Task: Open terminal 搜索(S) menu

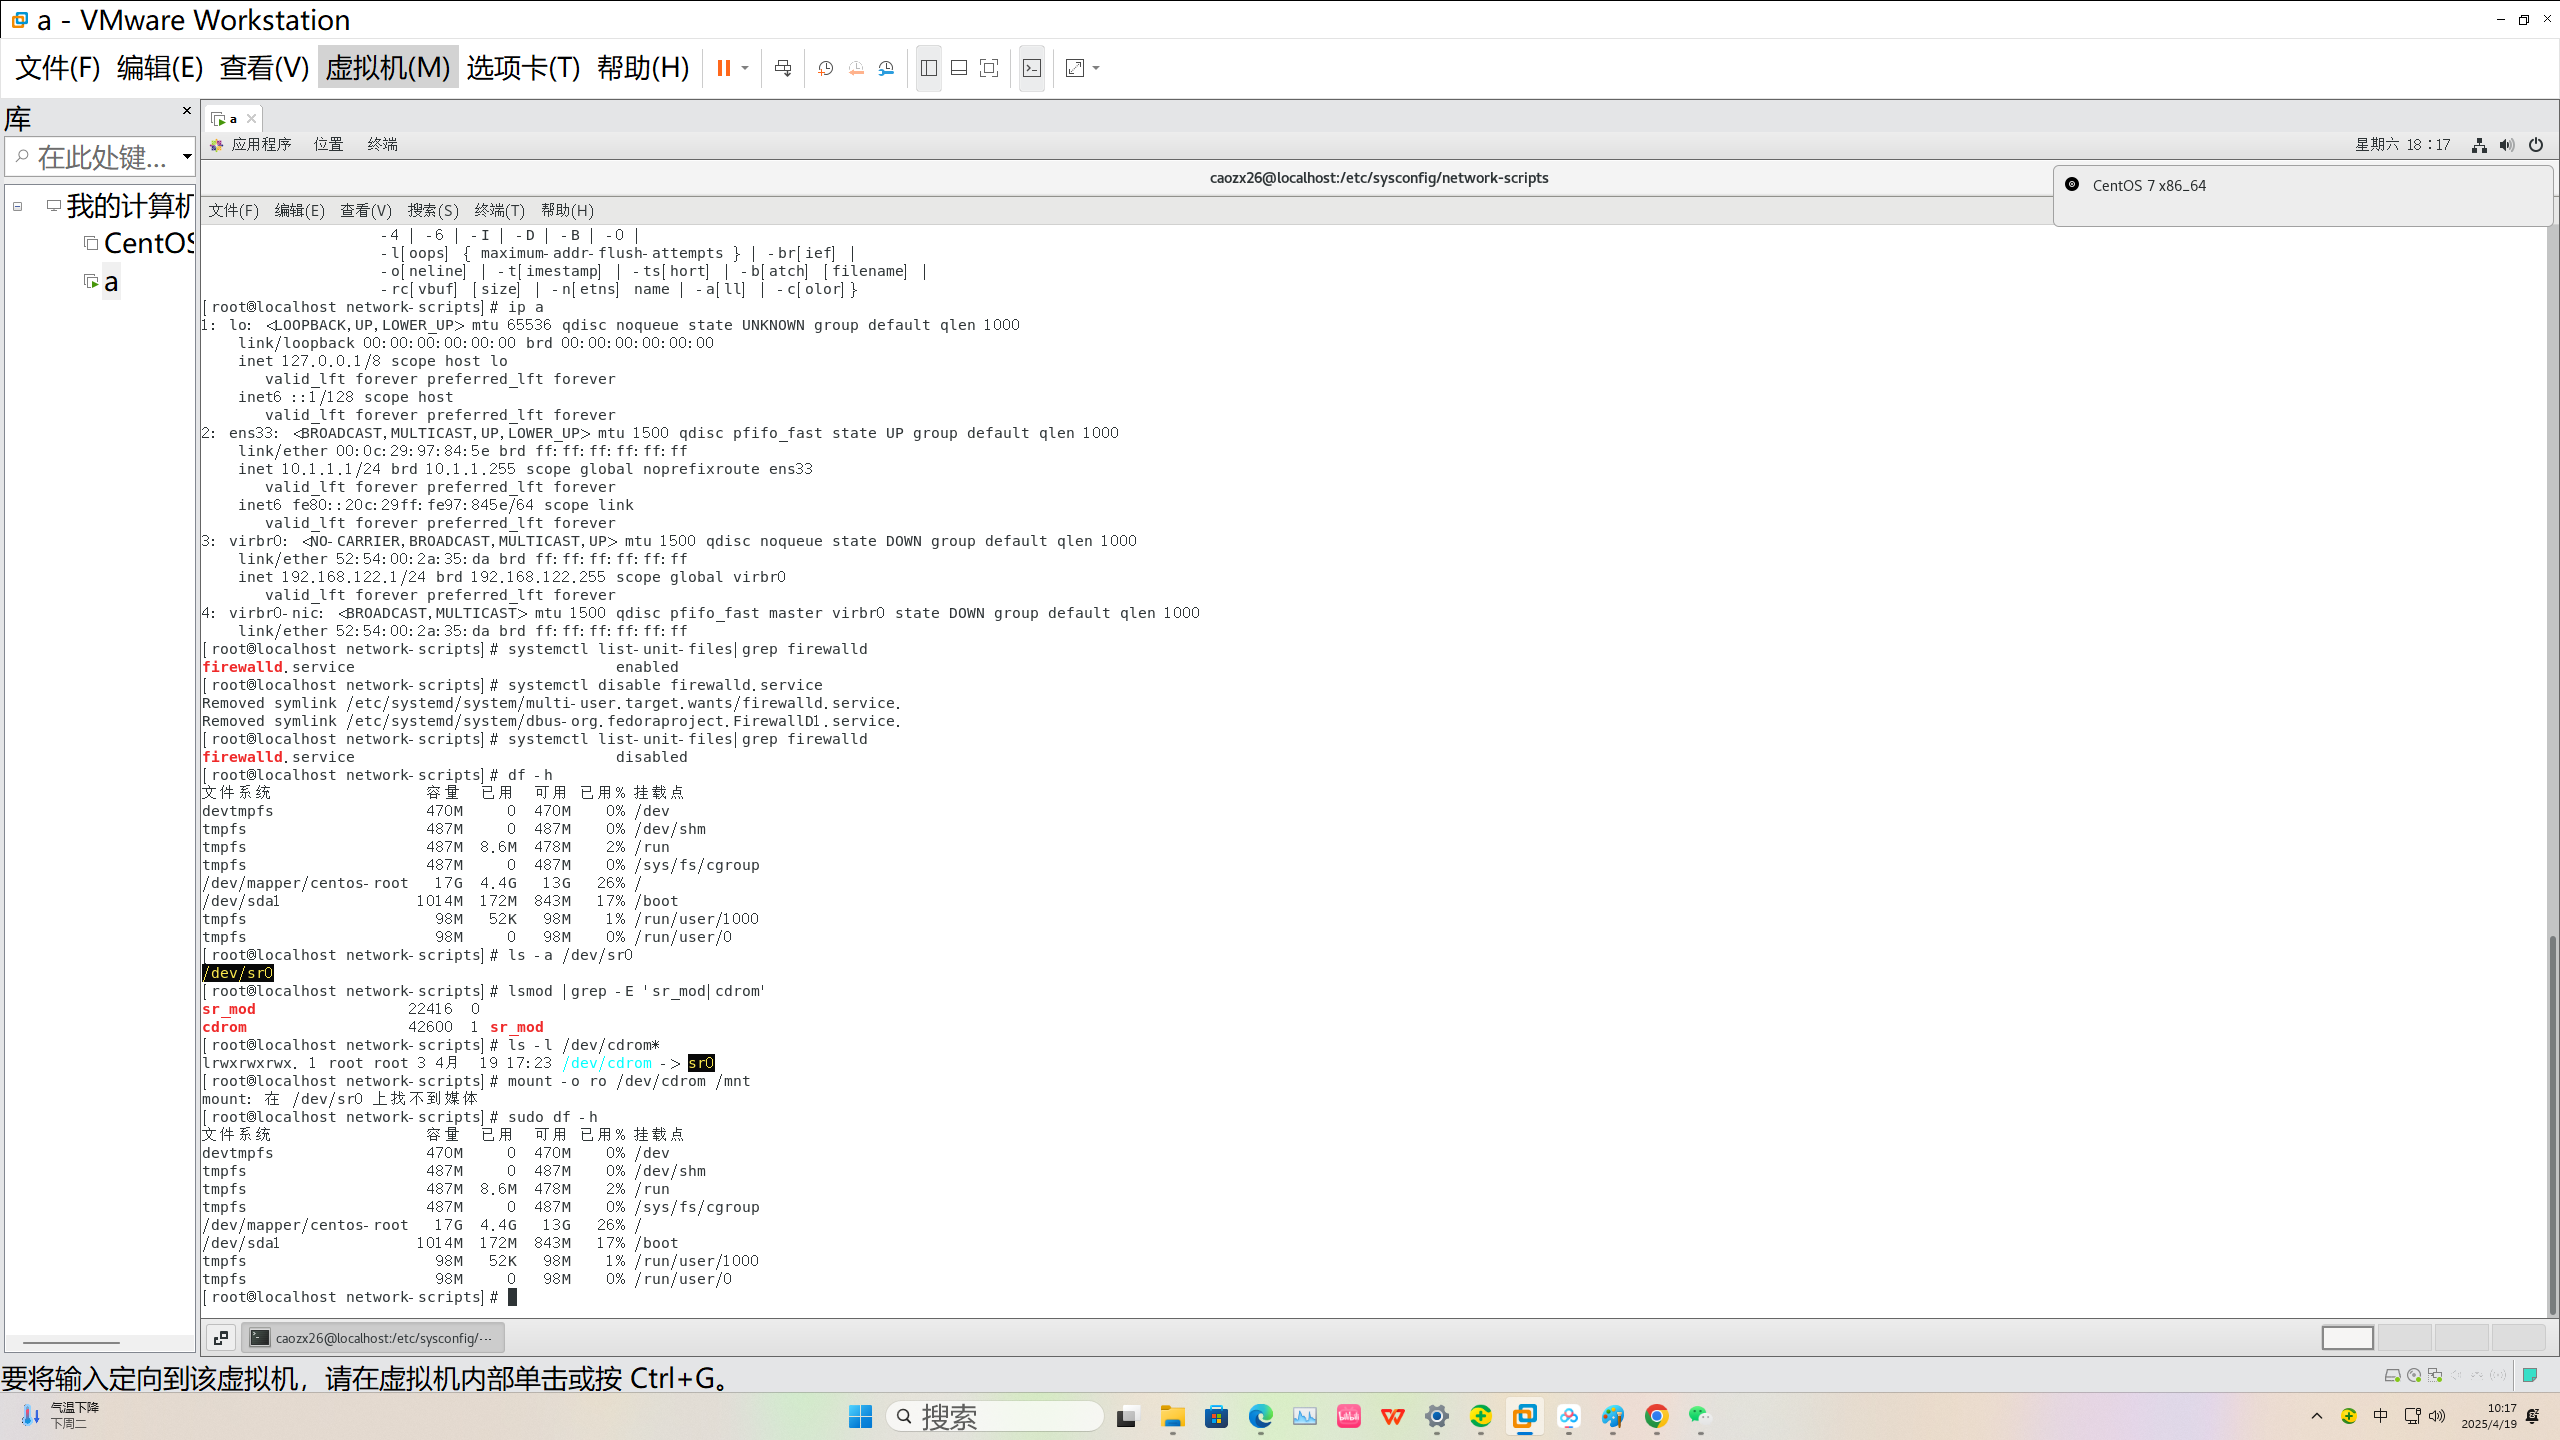Action: pos(432,210)
